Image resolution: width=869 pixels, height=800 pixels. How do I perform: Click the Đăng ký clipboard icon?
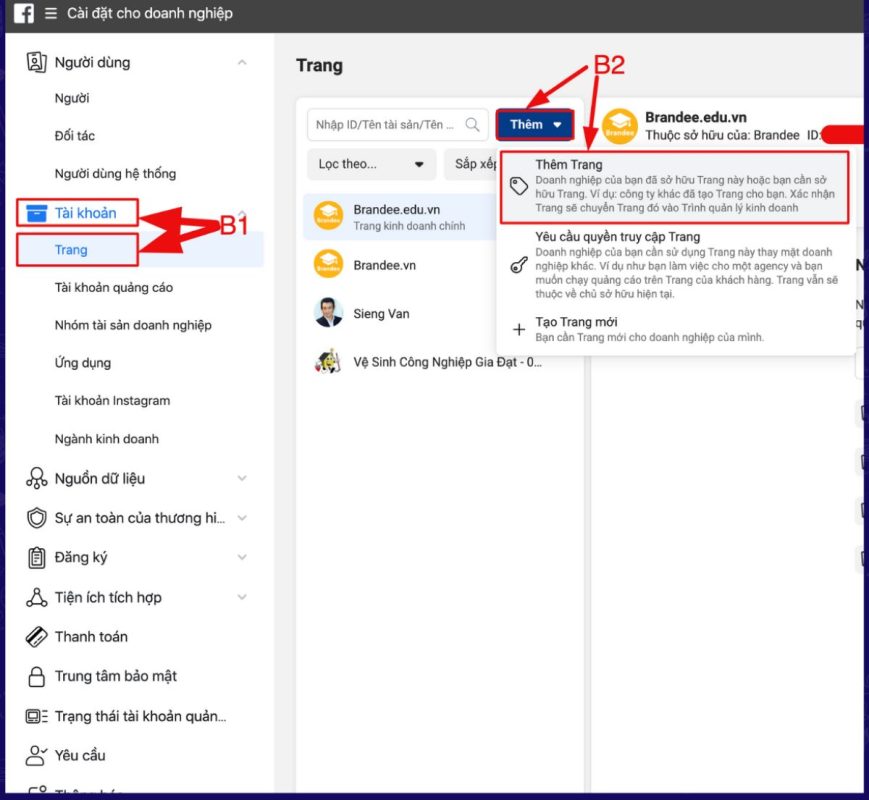coord(37,557)
